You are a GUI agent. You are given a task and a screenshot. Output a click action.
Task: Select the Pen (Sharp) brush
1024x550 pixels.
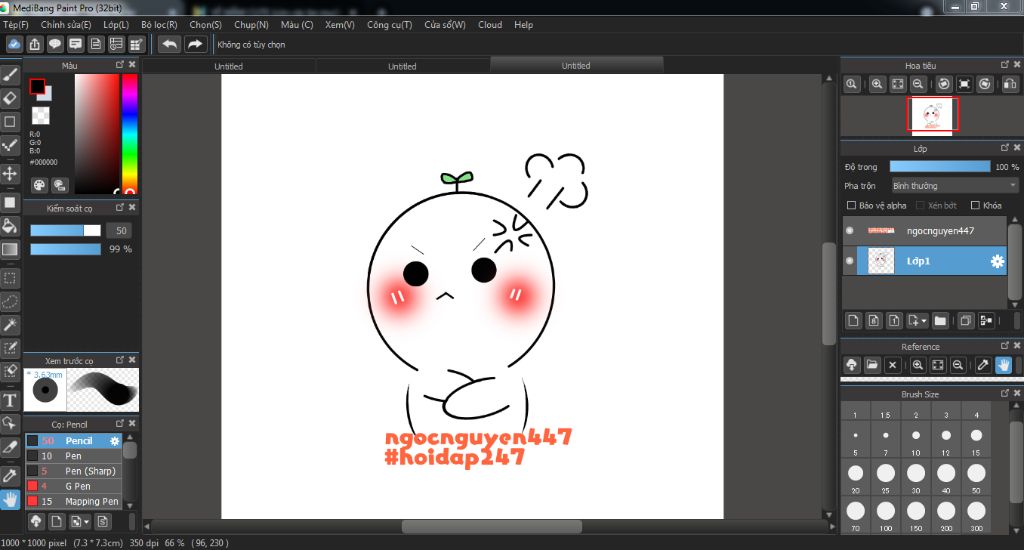(x=74, y=471)
